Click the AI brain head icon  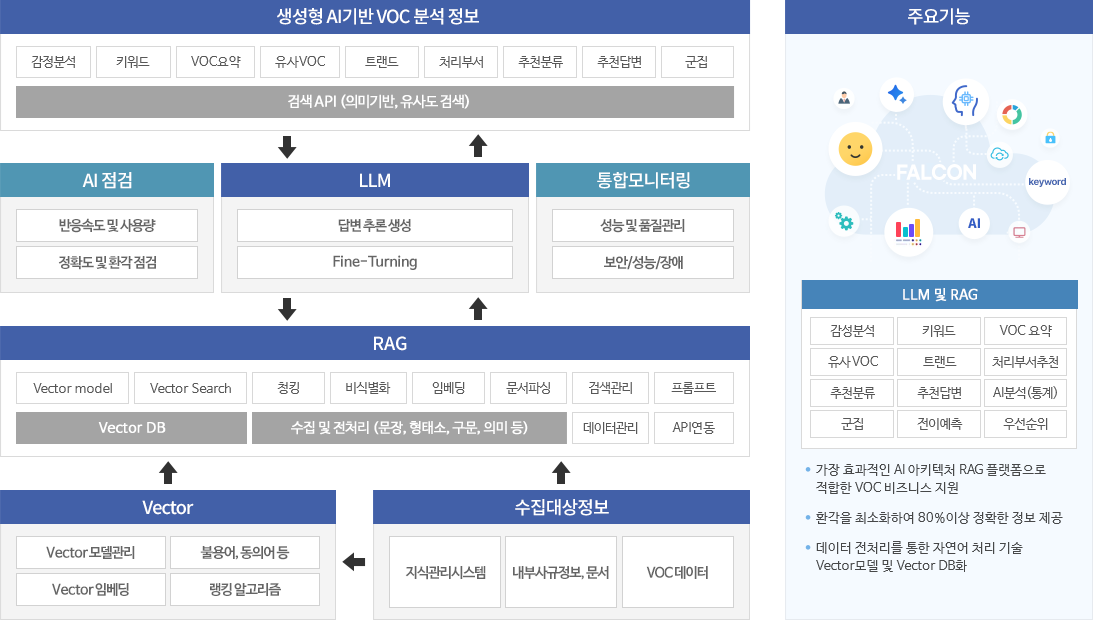965,102
